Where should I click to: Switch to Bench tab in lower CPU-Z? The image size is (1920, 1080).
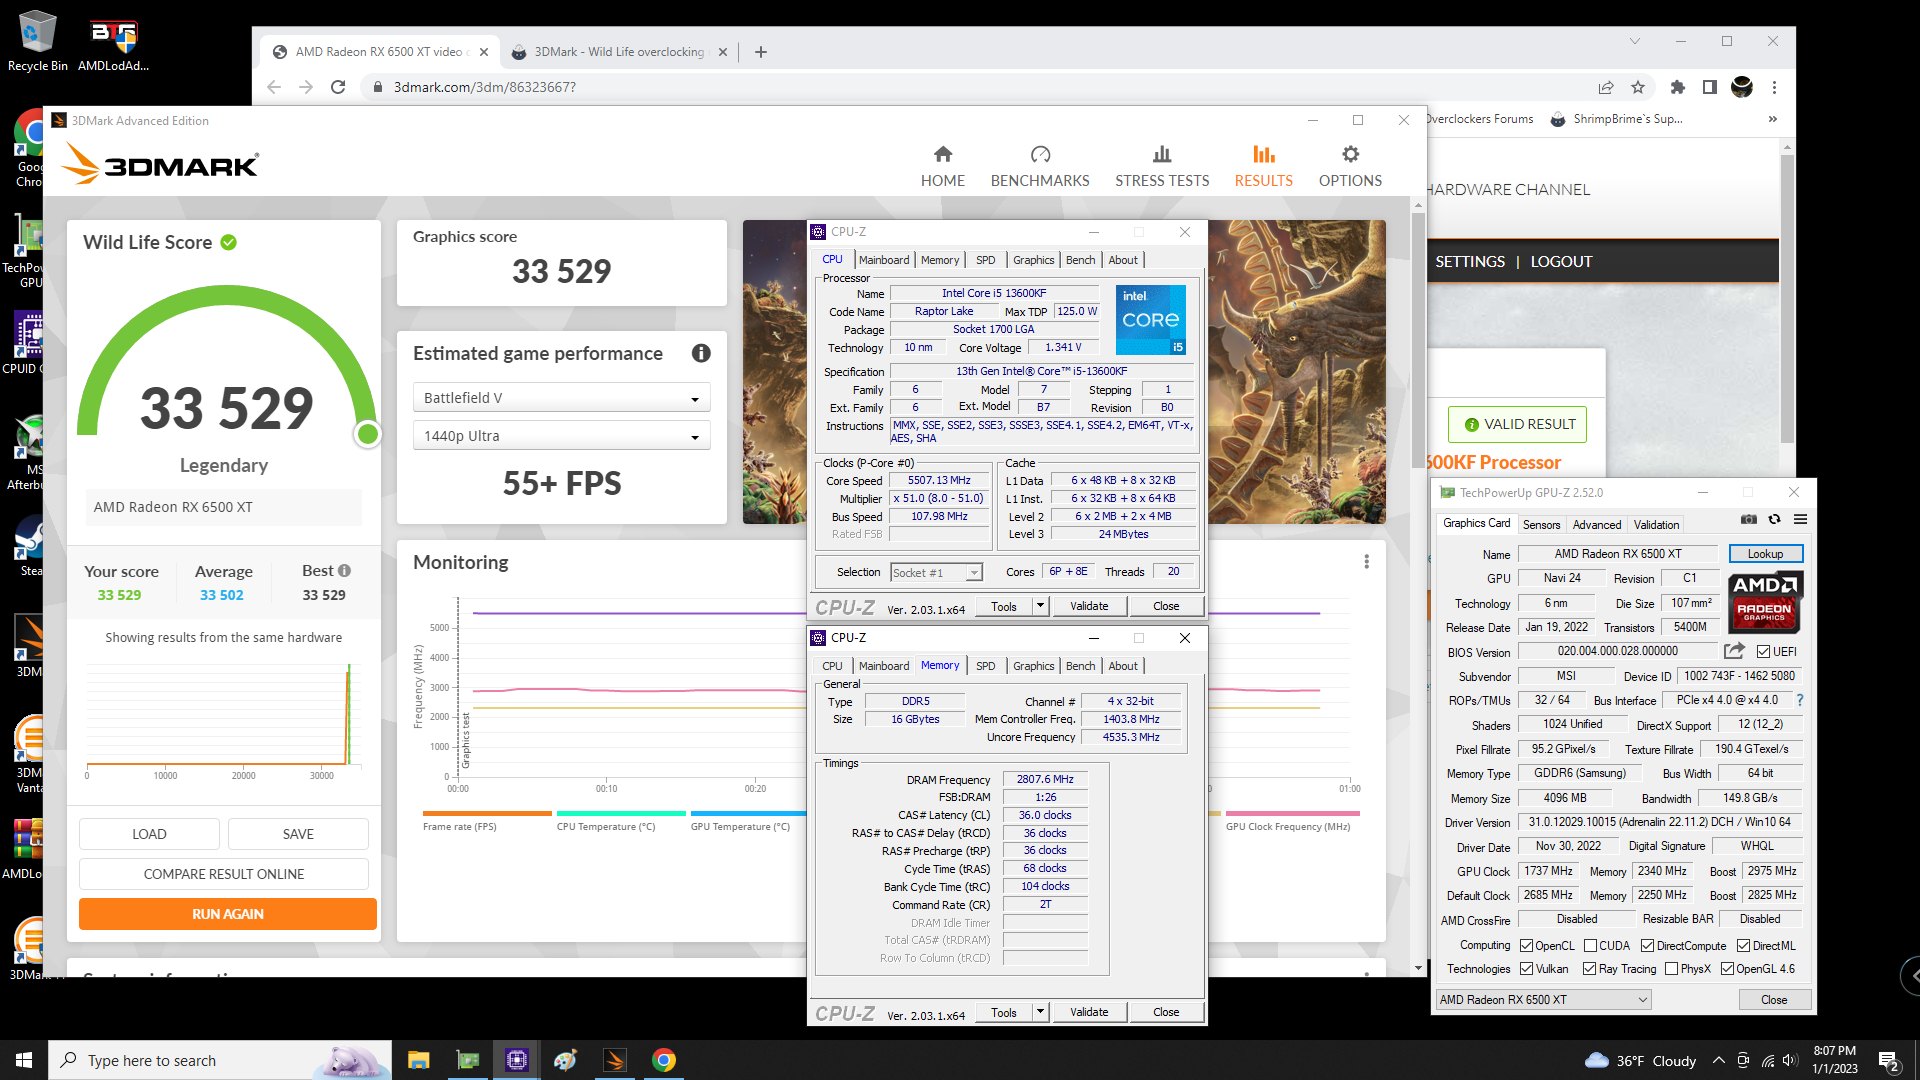[1080, 665]
